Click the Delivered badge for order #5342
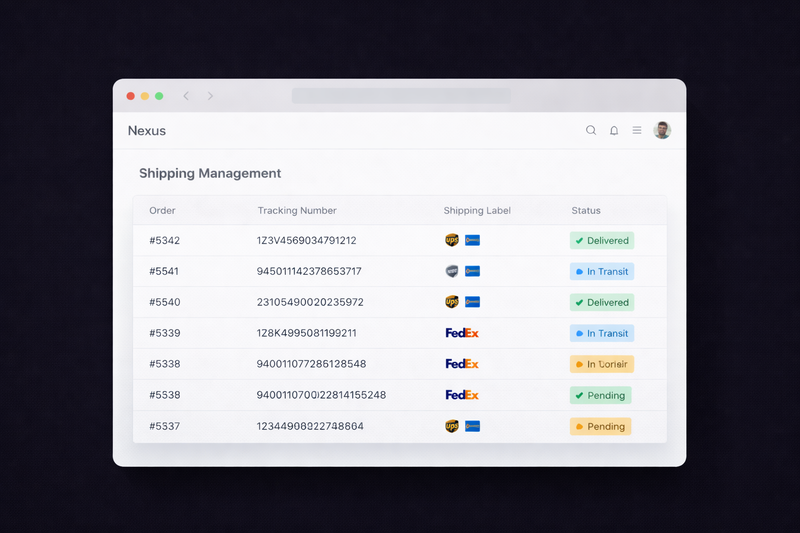 point(602,241)
